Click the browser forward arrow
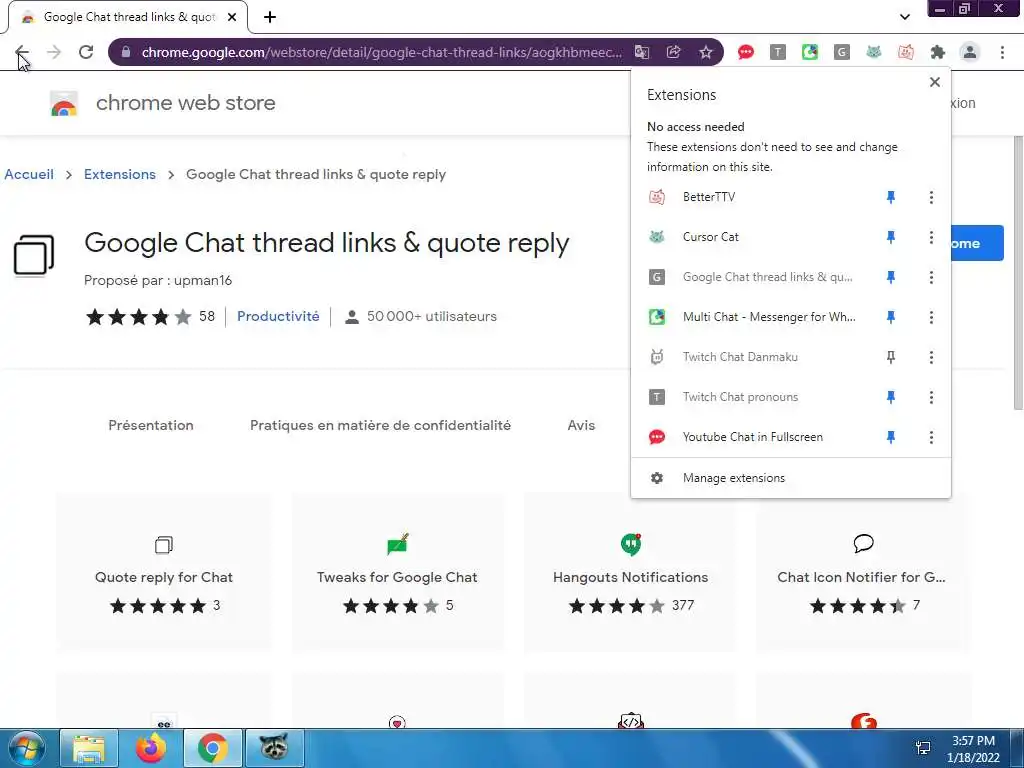 tap(54, 52)
